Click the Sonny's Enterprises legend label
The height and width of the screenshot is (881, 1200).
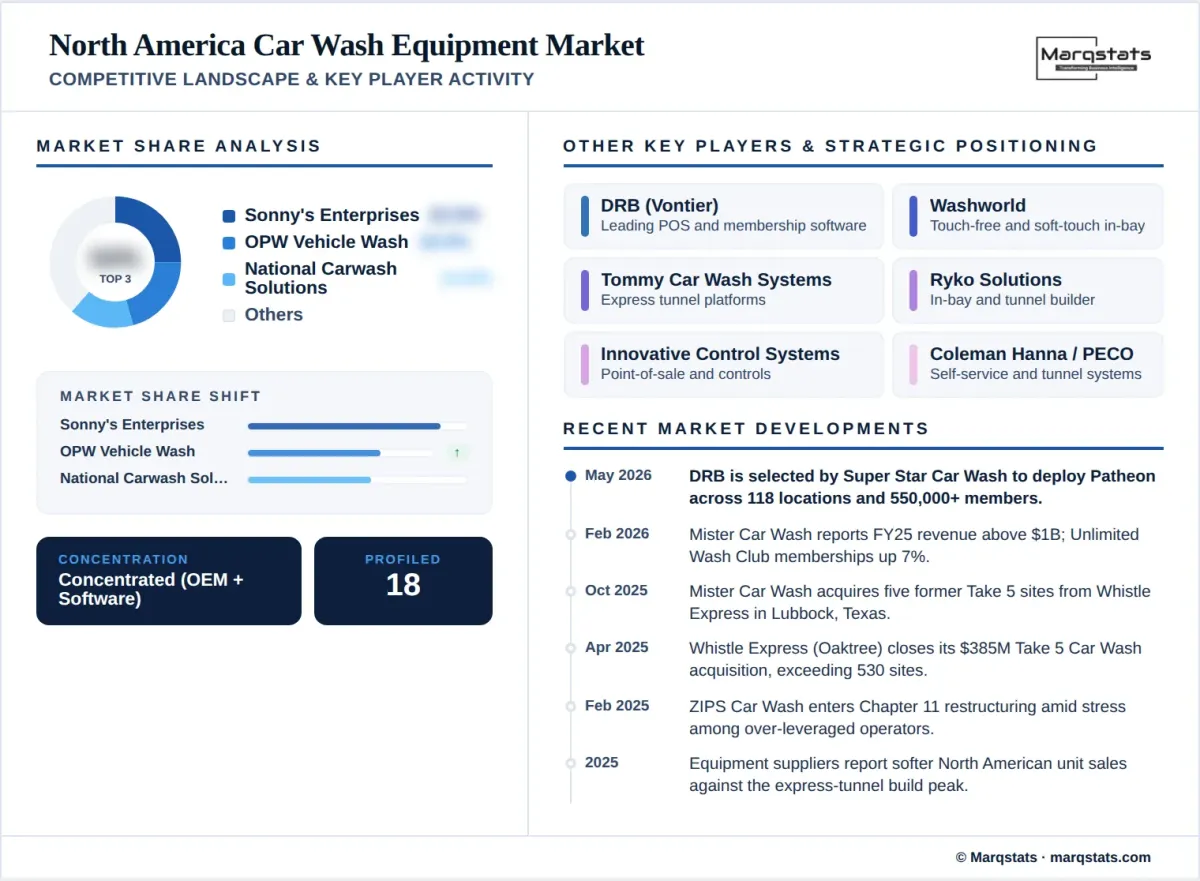pos(332,215)
